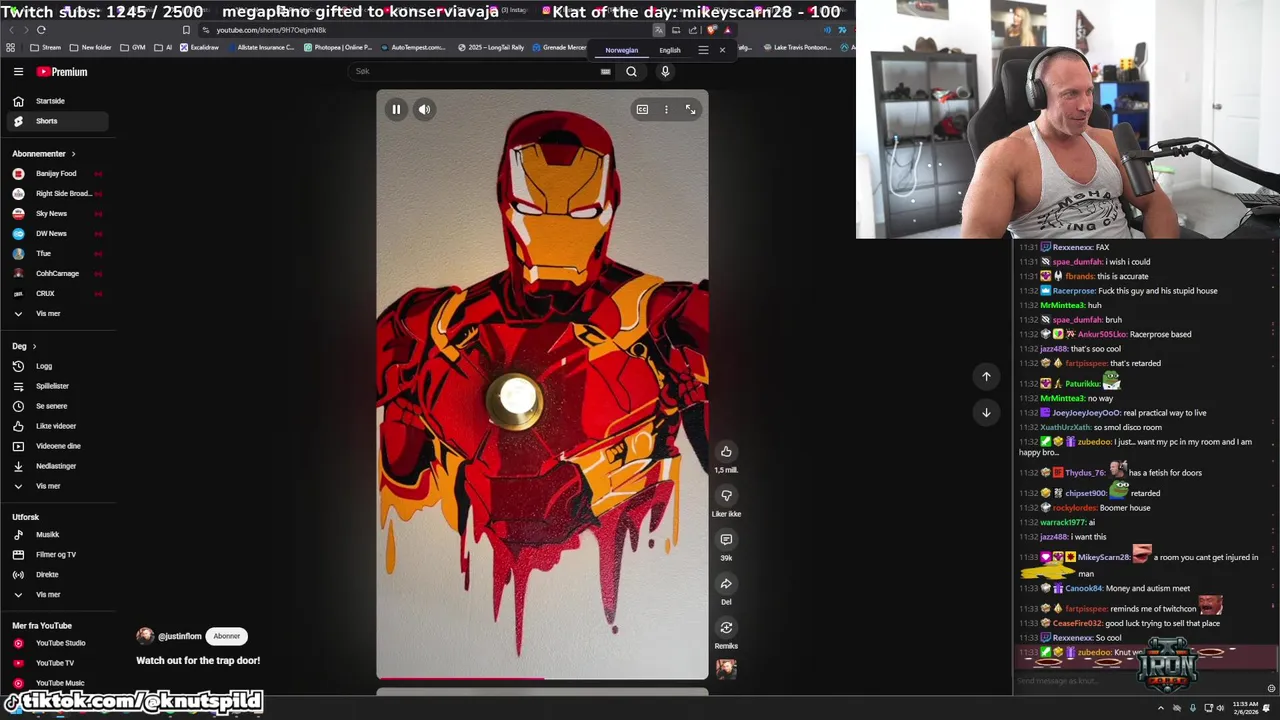Dislike the Short (Liker ikke)
This screenshot has width=1280, height=720.
tap(726, 496)
